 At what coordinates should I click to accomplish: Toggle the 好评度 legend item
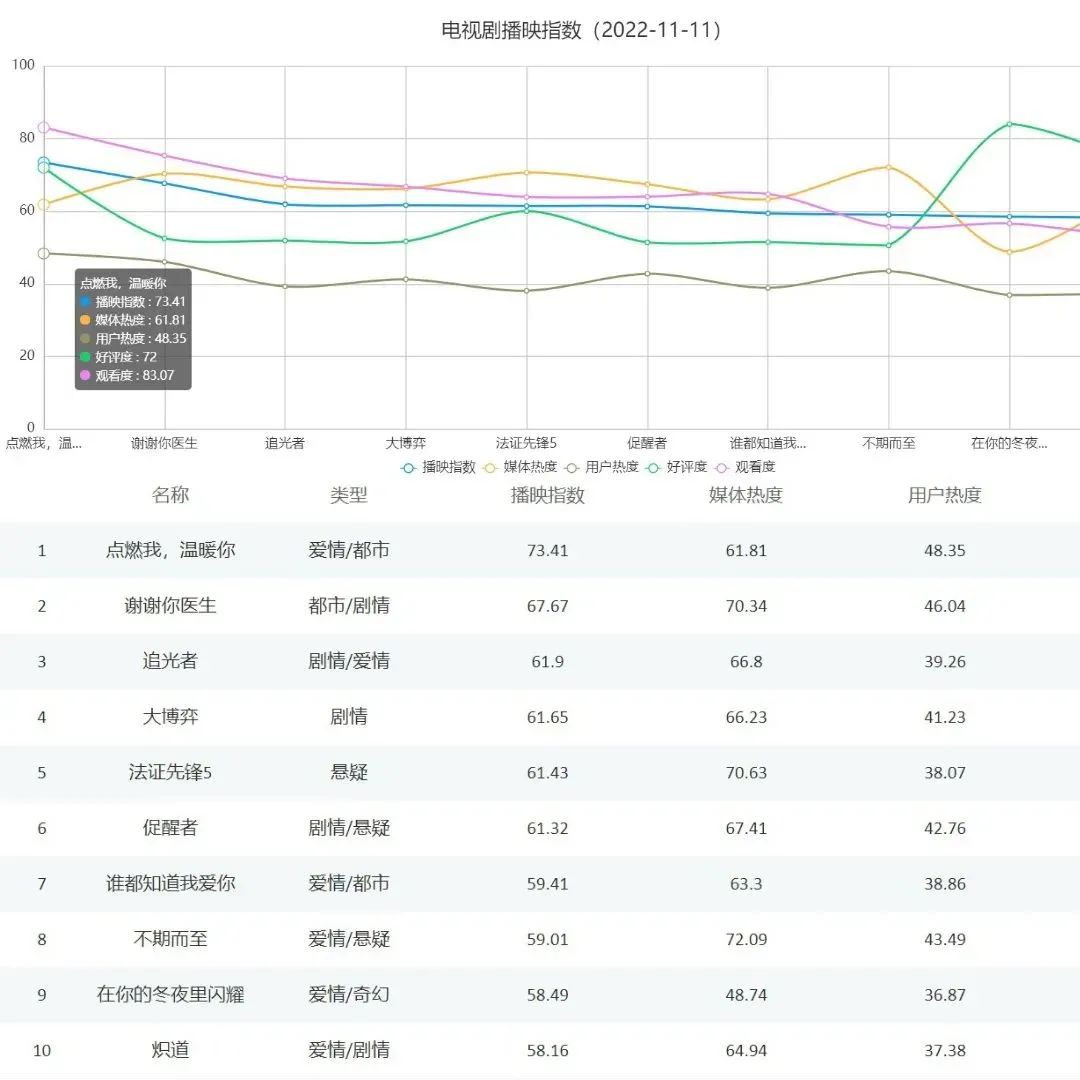tap(680, 467)
